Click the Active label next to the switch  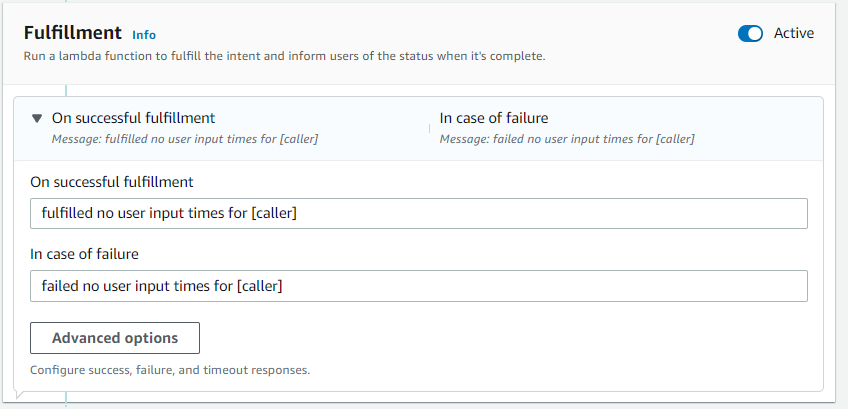(x=793, y=34)
